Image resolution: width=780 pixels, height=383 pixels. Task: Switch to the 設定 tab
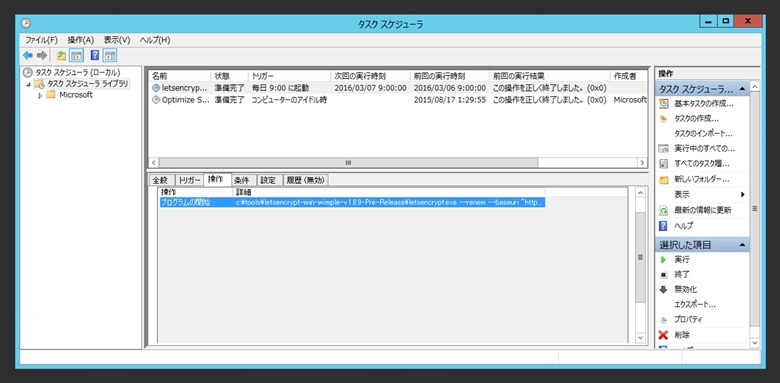click(x=269, y=180)
